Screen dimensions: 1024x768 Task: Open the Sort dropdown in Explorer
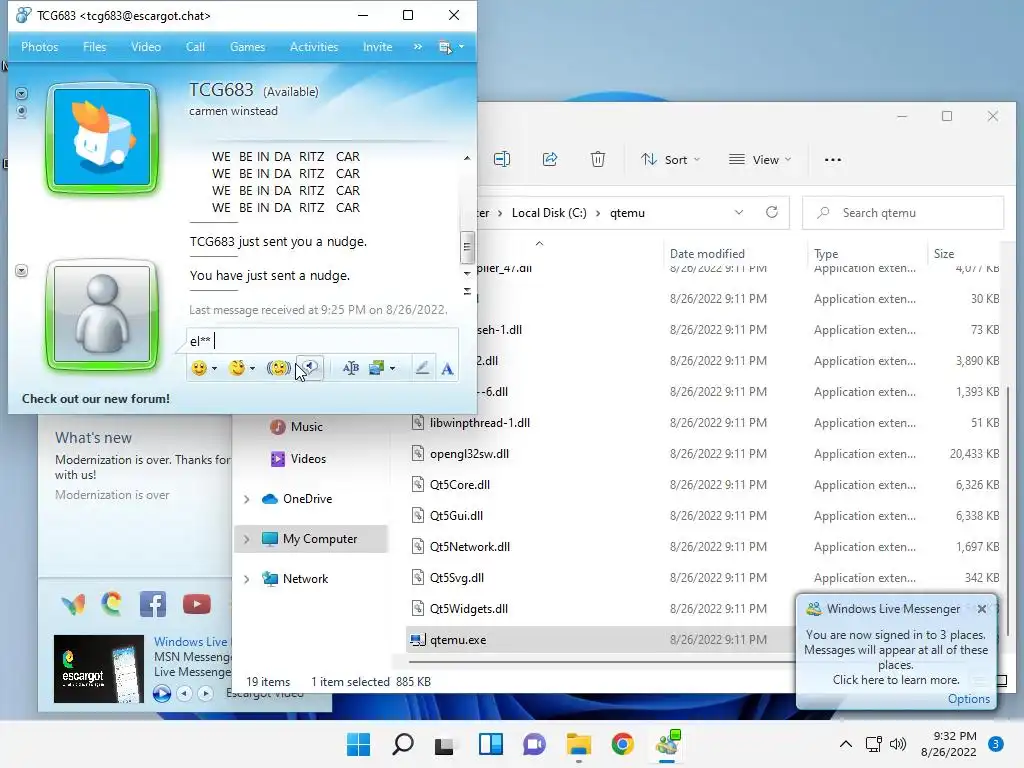coord(670,159)
